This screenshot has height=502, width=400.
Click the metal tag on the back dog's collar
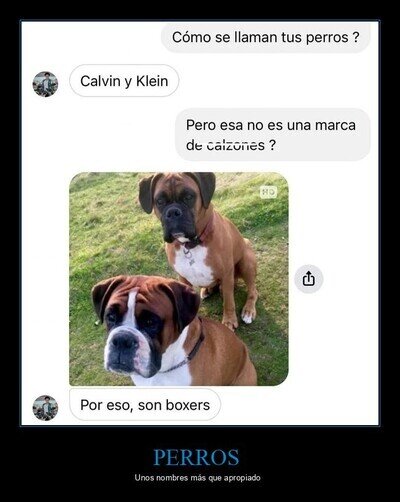(189, 257)
